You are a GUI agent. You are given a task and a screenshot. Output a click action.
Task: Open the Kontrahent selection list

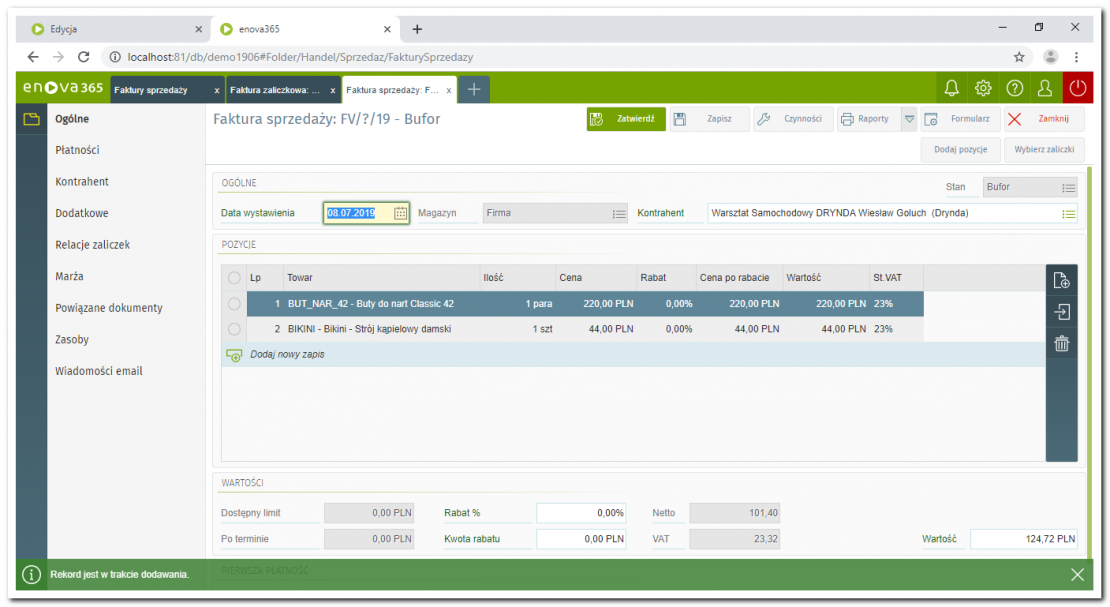pyautogui.click(x=1068, y=213)
